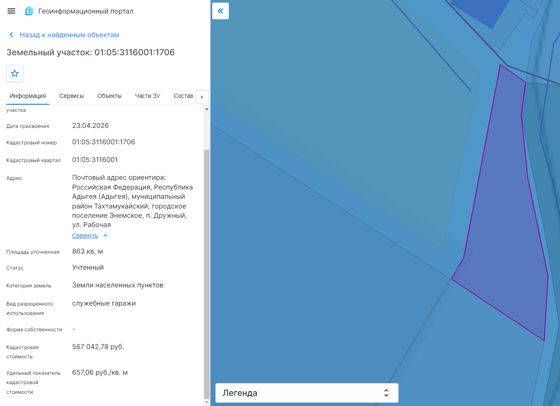Go back via Назад к найденным объектам
The image size is (560, 406).
69,35
